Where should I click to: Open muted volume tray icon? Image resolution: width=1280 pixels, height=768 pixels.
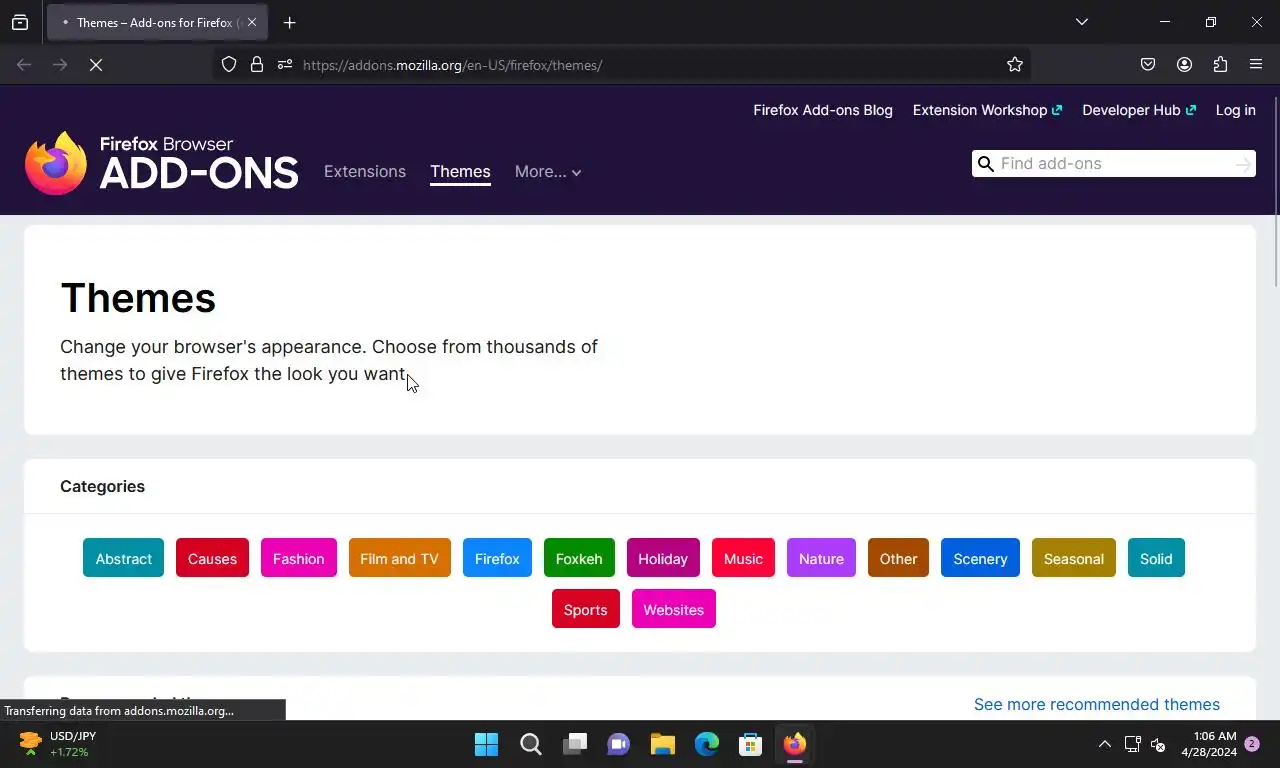click(1158, 744)
